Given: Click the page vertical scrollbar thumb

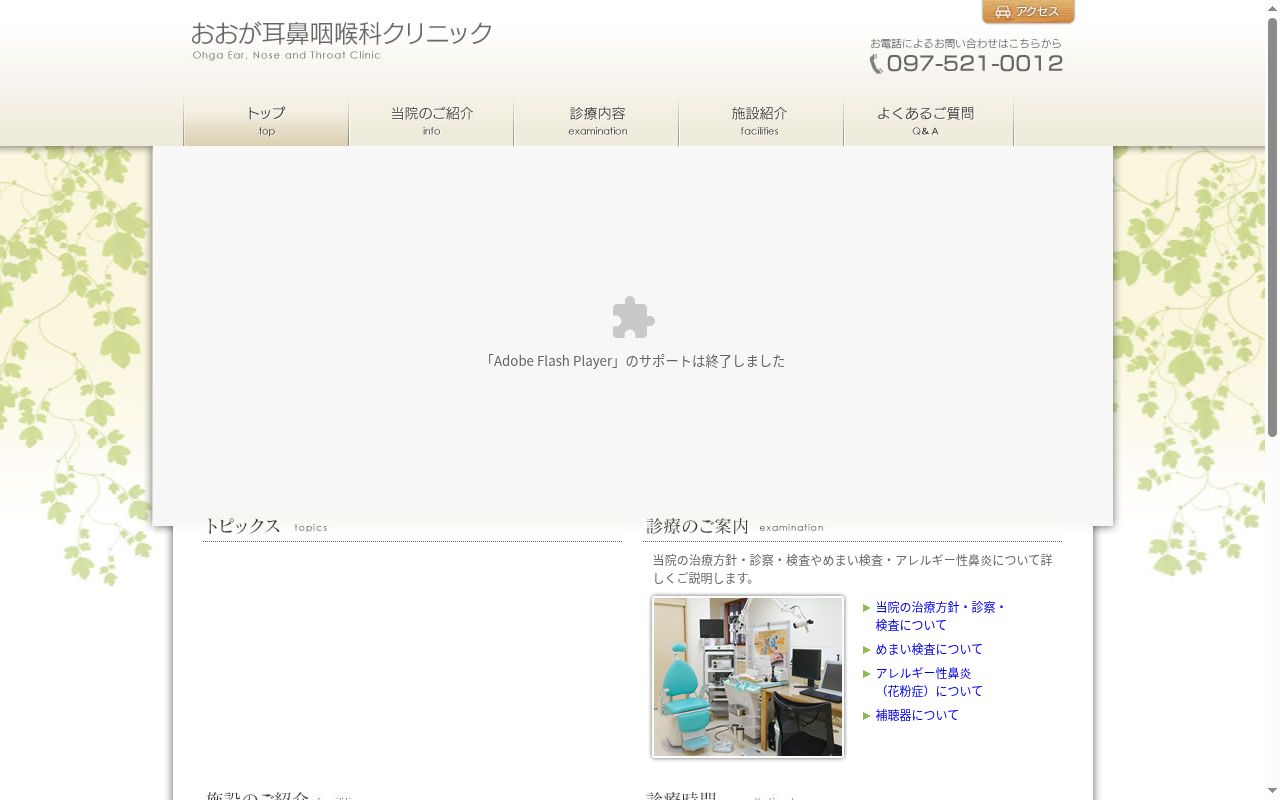Looking at the screenshot, I should pyautogui.click(x=1272, y=227).
